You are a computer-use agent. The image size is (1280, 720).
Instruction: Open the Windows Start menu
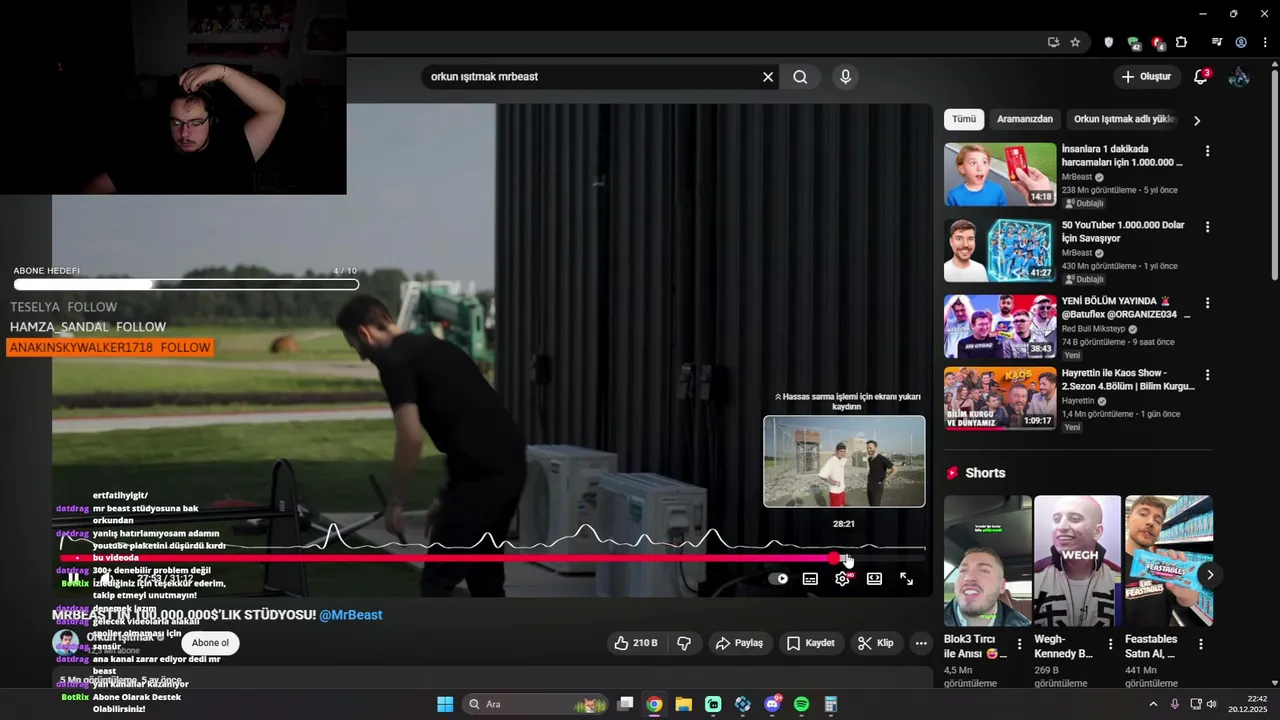445,704
